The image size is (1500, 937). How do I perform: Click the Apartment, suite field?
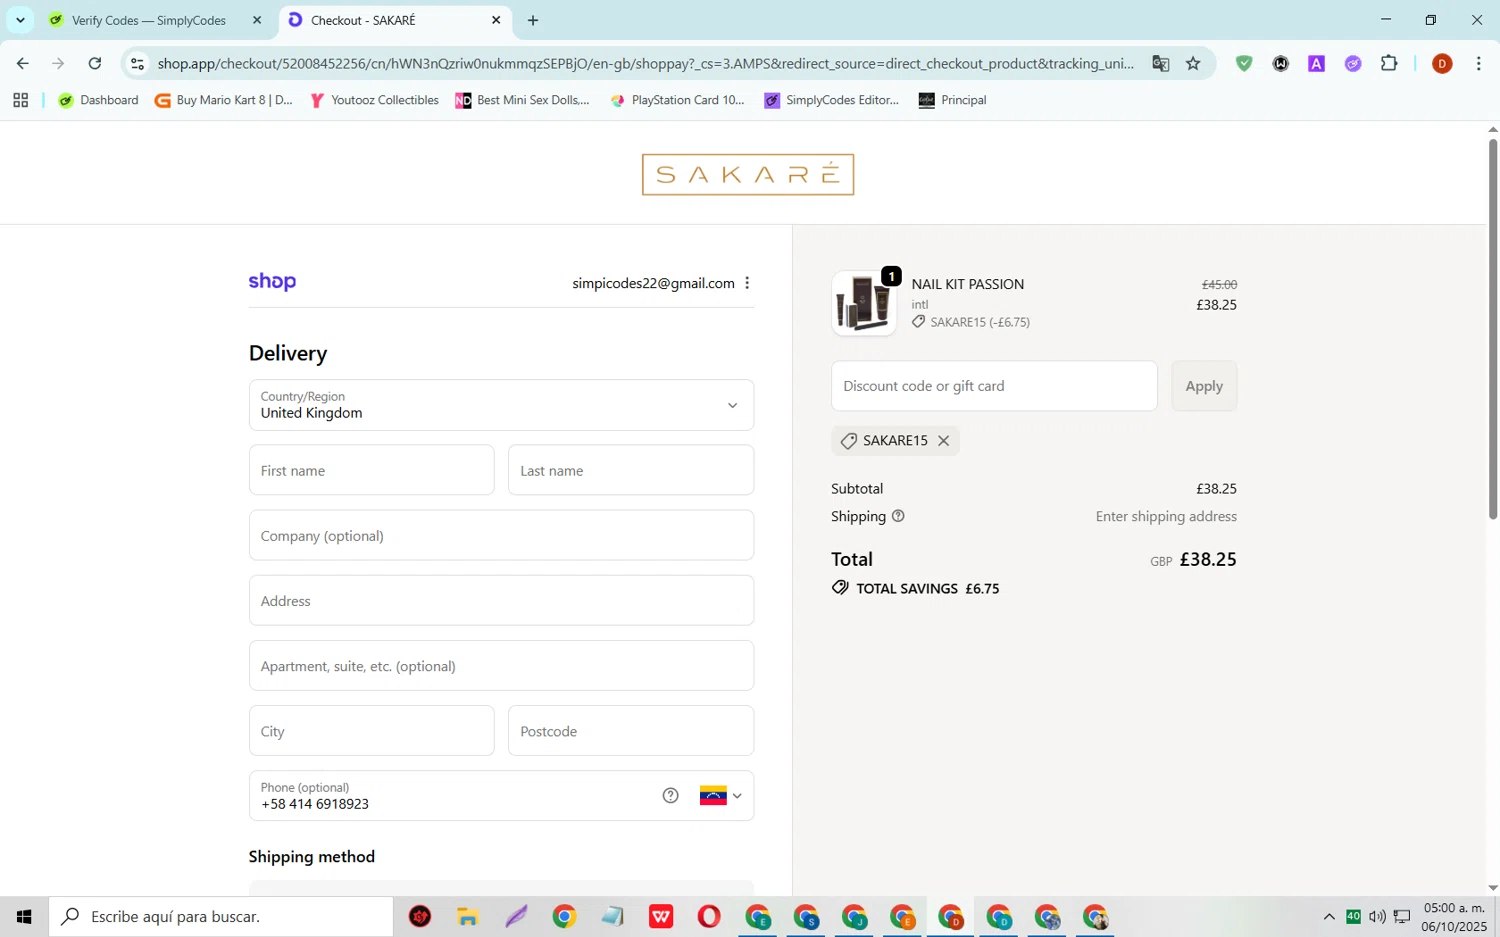pyautogui.click(x=501, y=666)
